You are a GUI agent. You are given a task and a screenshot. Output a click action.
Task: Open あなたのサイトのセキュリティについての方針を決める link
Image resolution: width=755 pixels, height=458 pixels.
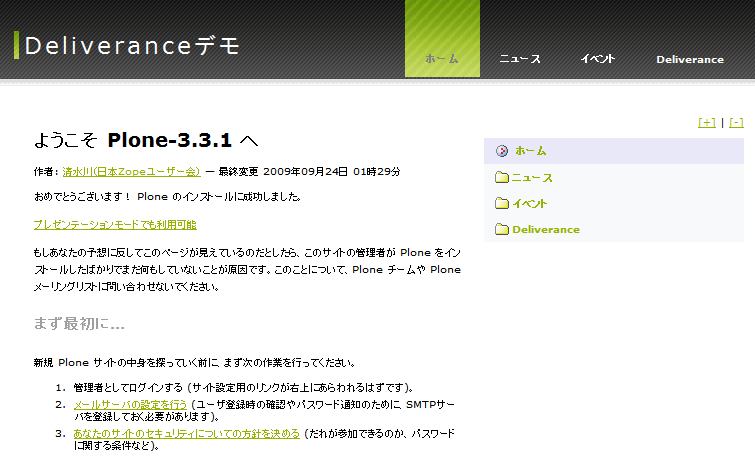(186, 433)
